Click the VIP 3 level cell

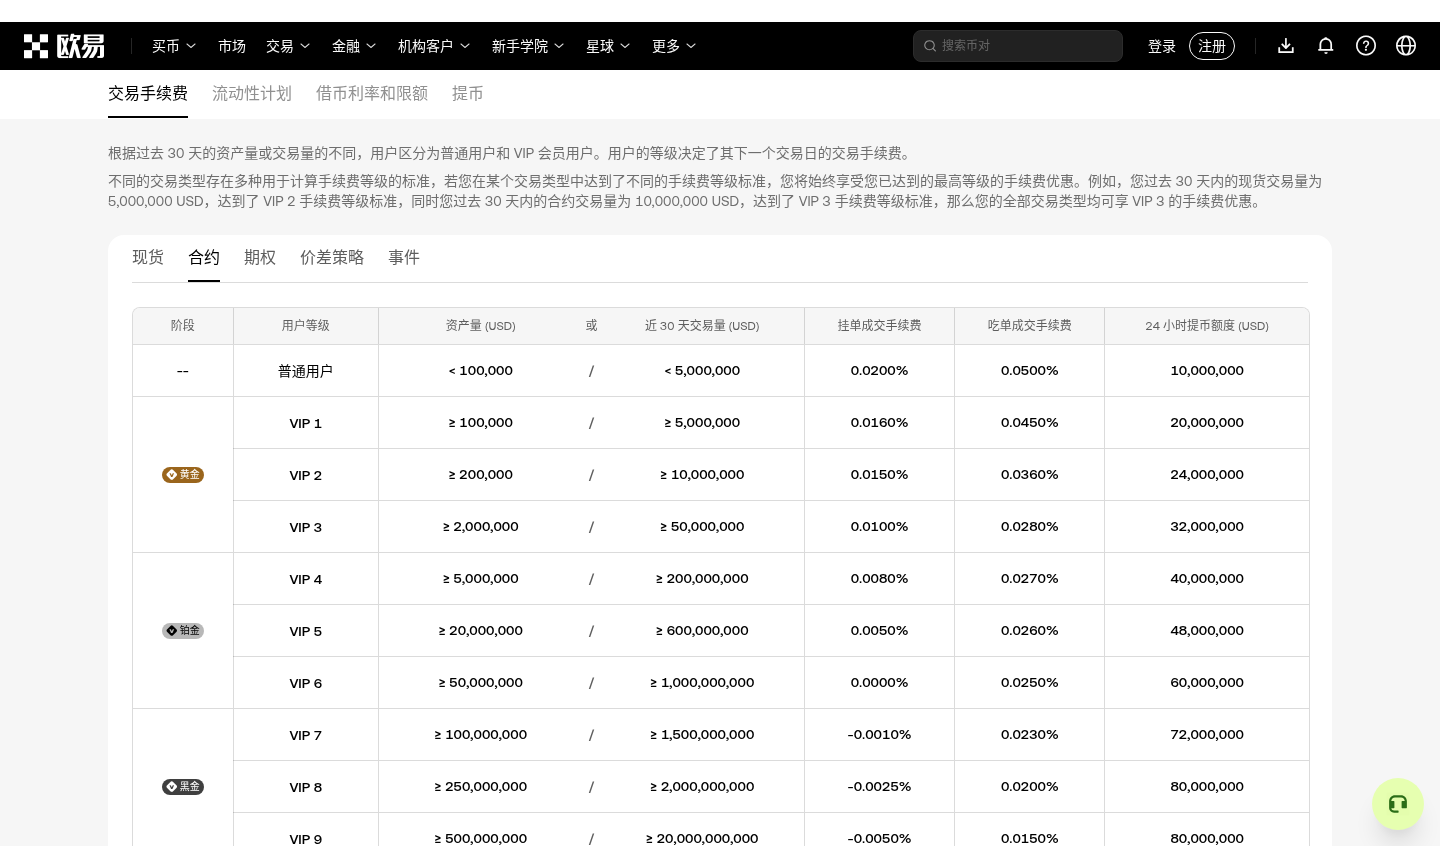[306, 527]
